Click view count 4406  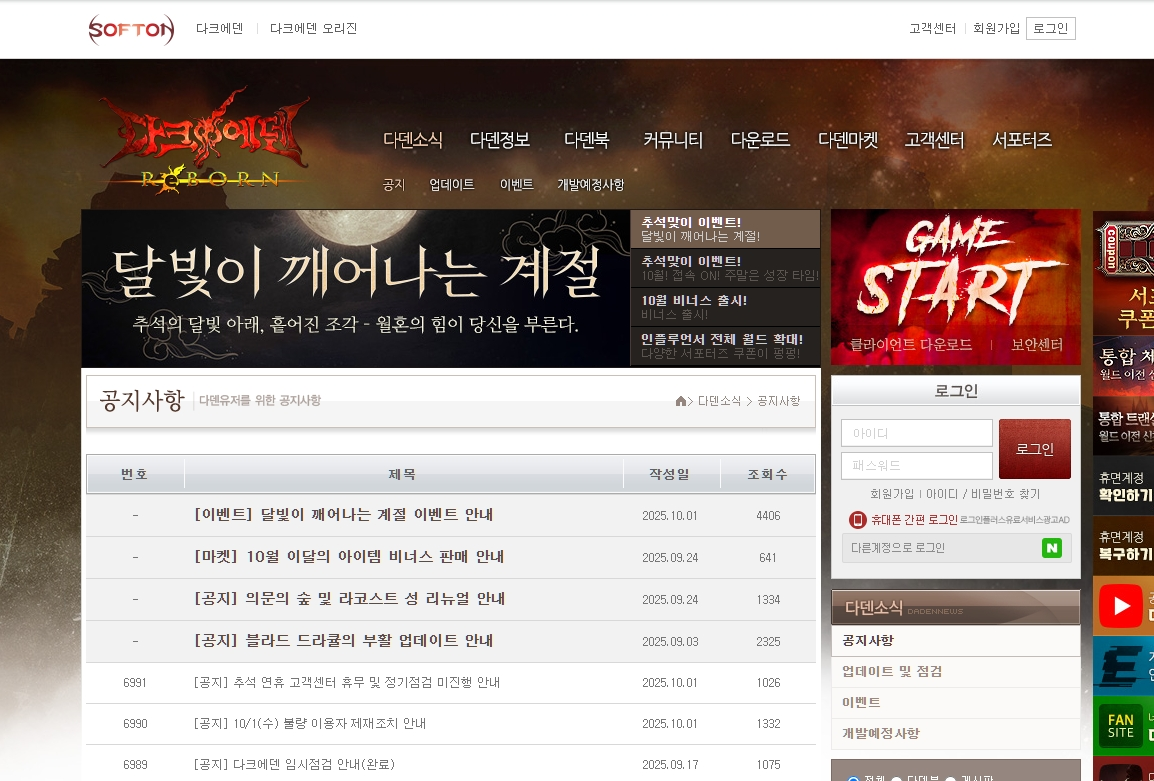pyautogui.click(x=768, y=515)
